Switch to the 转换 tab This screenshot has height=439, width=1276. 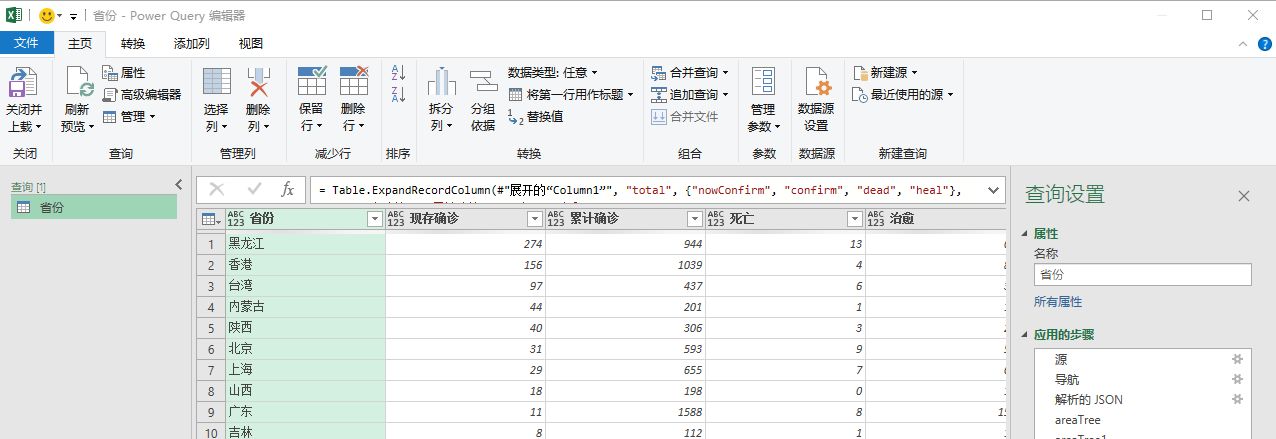pyautogui.click(x=133, y=43)
